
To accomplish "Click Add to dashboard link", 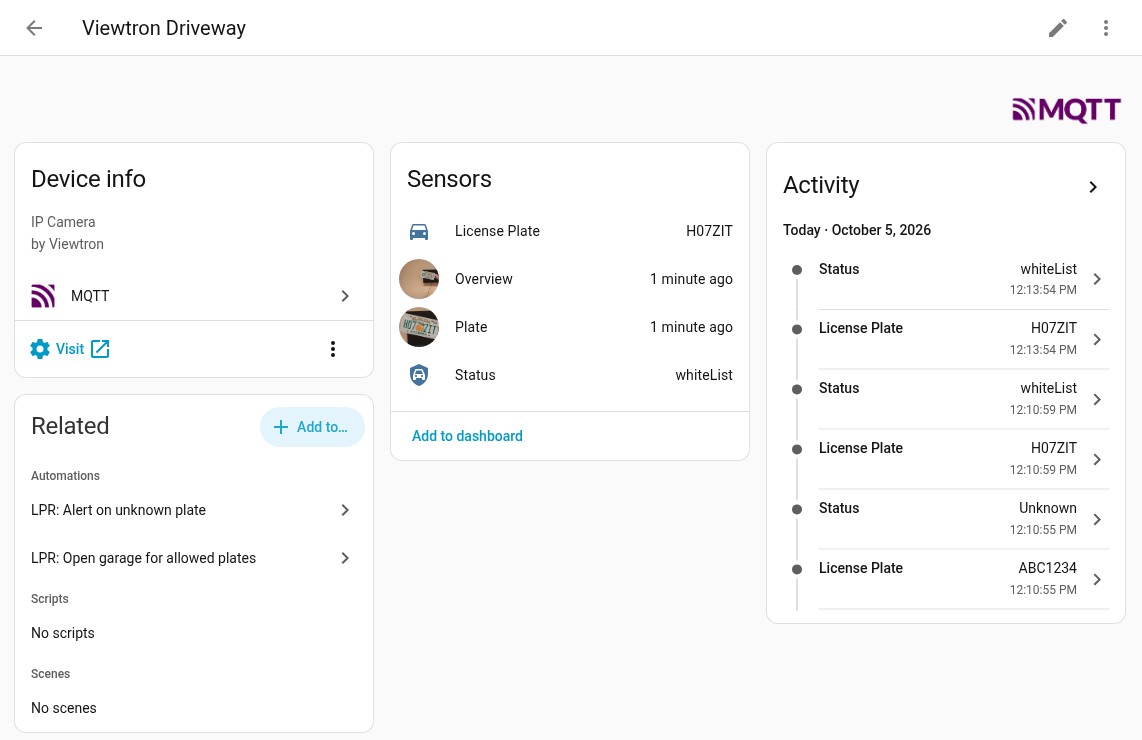I will click(x=467, y=436).
